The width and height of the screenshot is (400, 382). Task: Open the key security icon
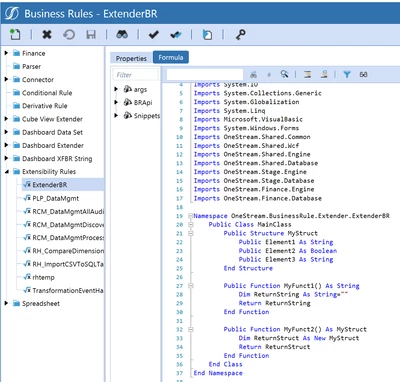(241, 34)
